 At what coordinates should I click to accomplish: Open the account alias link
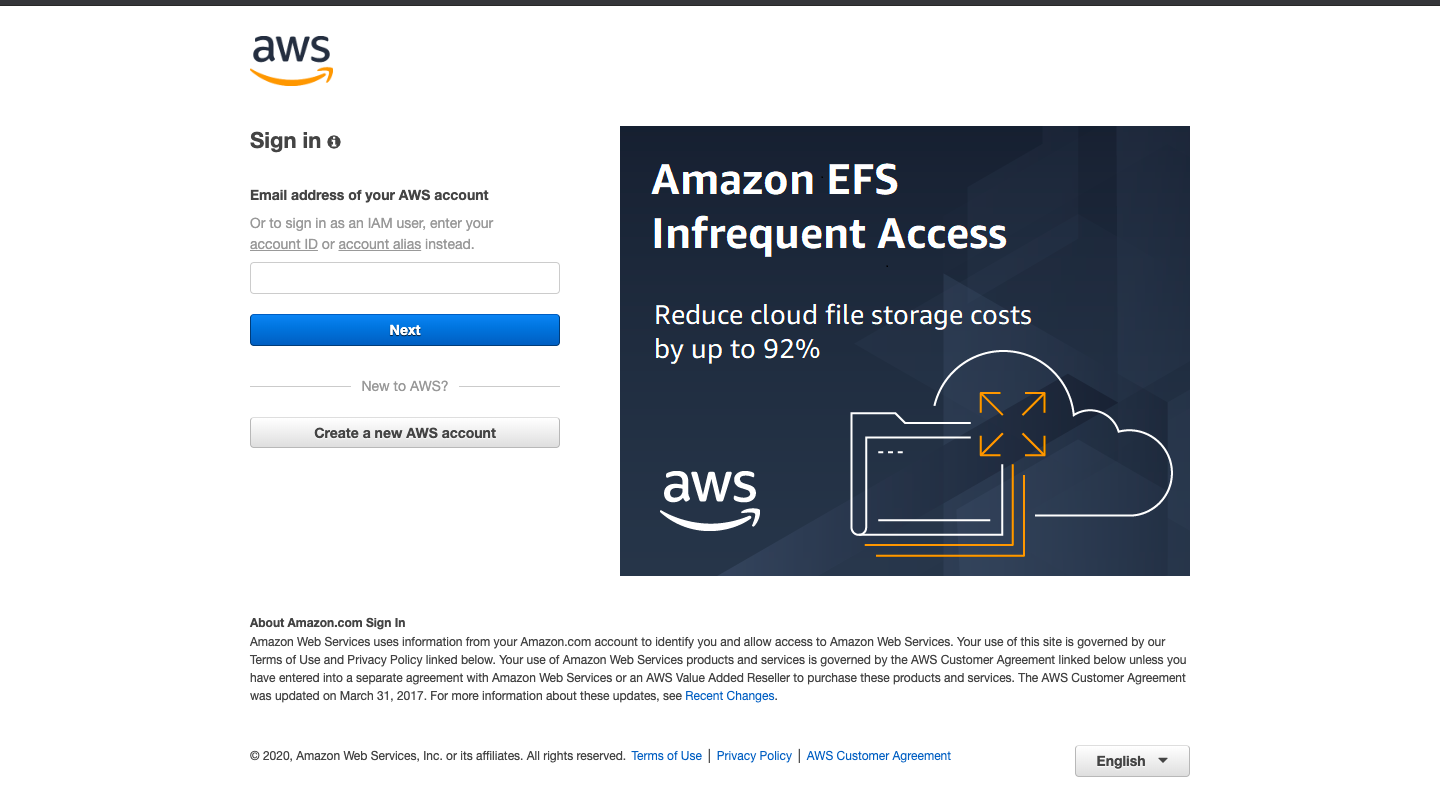379,244
